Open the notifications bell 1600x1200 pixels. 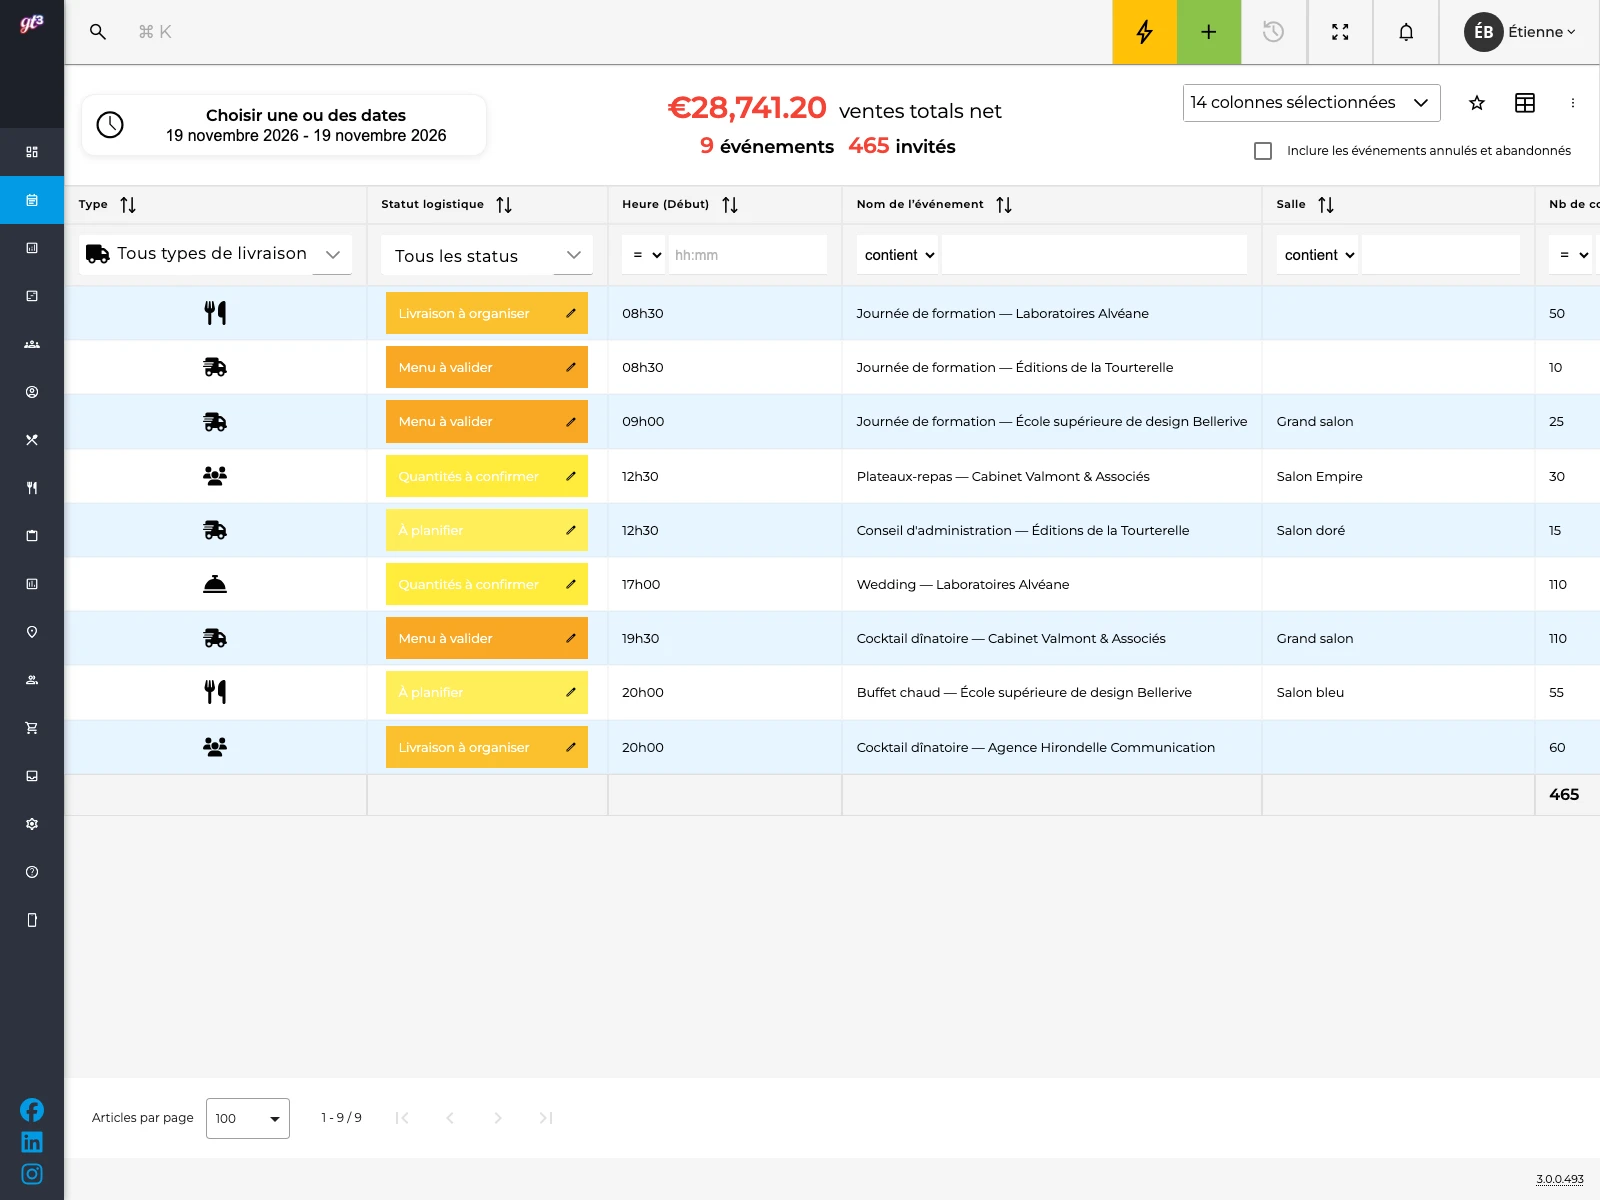click(1406, 32)
